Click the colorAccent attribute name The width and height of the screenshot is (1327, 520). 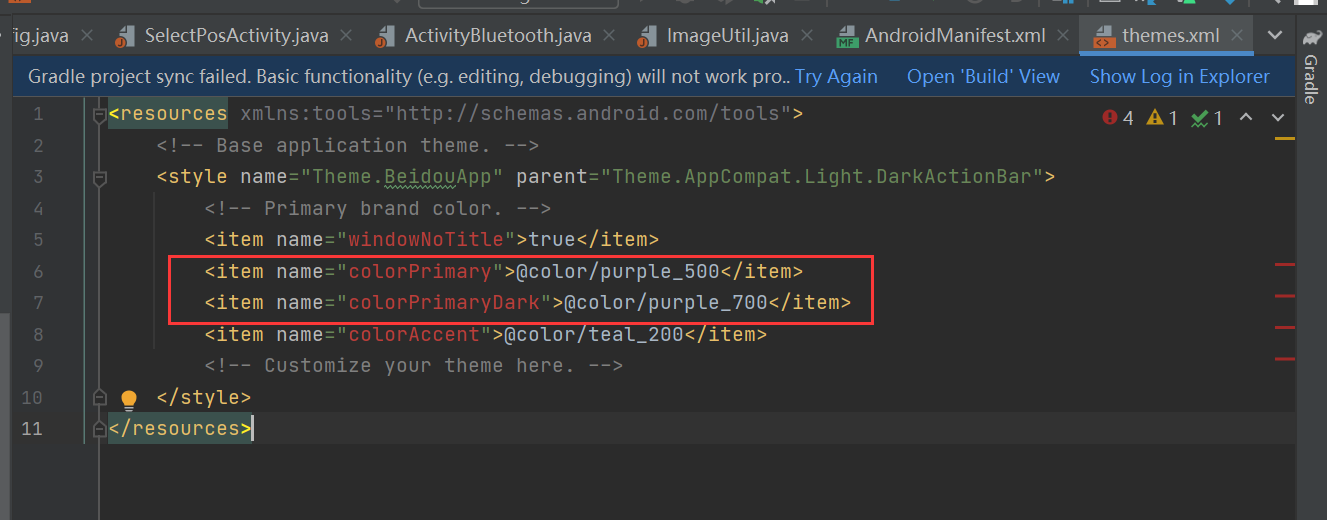coord(414,334)
